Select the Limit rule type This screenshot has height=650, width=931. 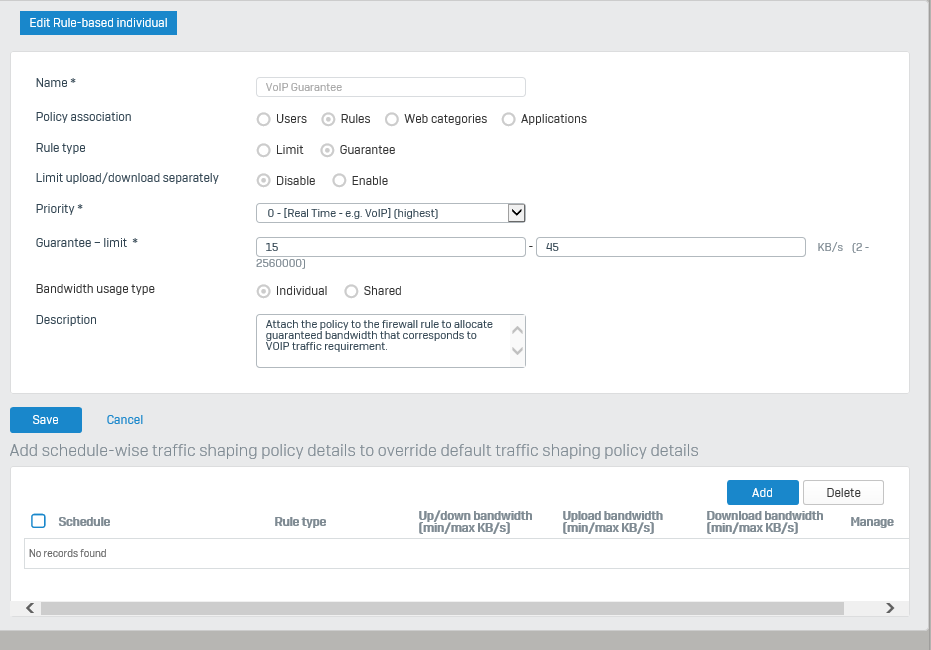(263, 150)
